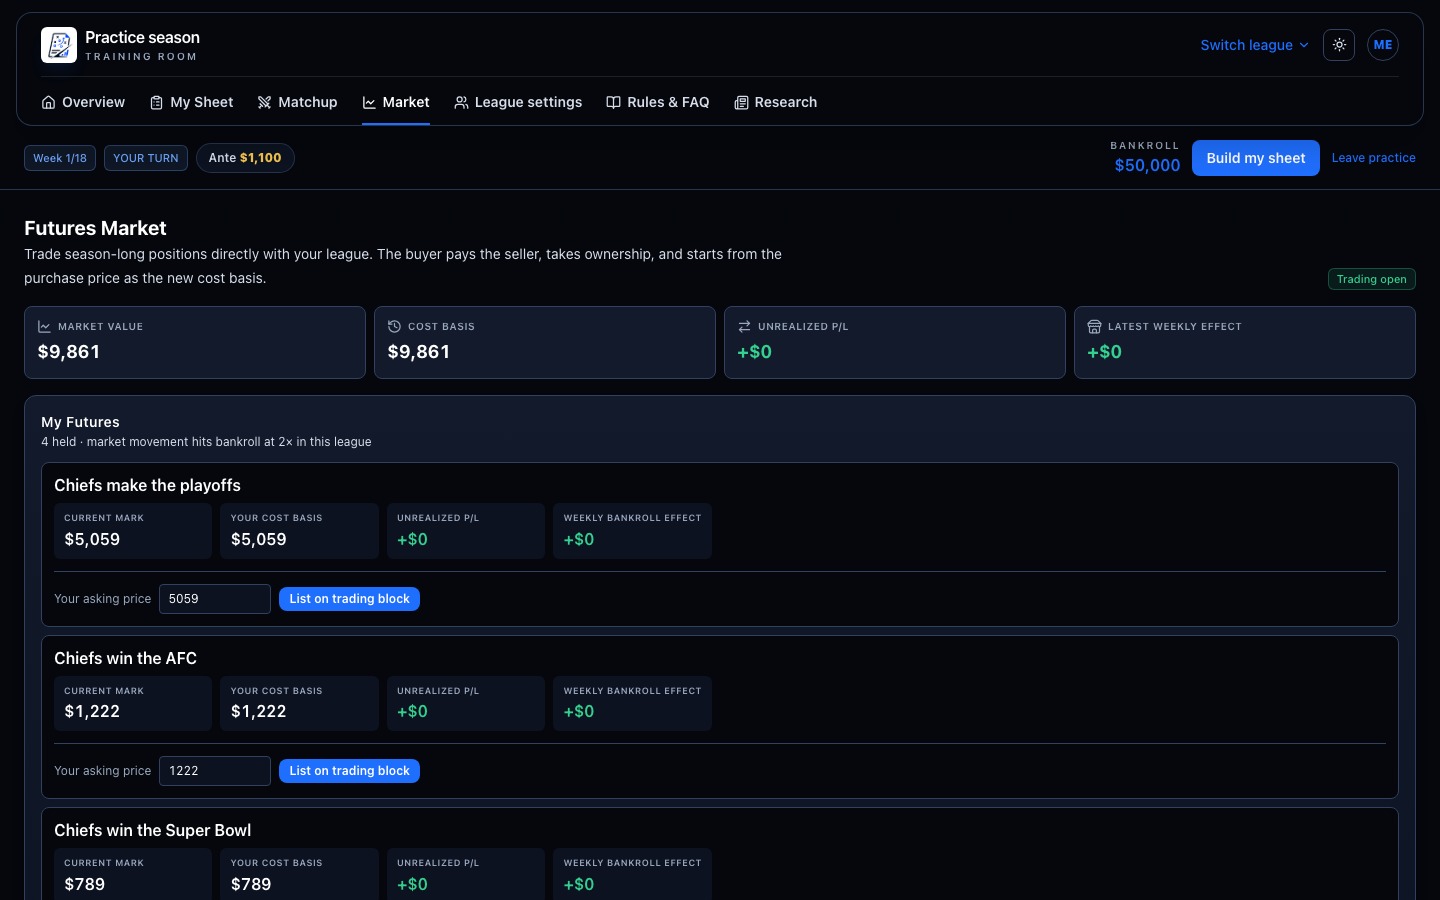List Chiefs make the playoffs on trading block

(x=349, y=599)
